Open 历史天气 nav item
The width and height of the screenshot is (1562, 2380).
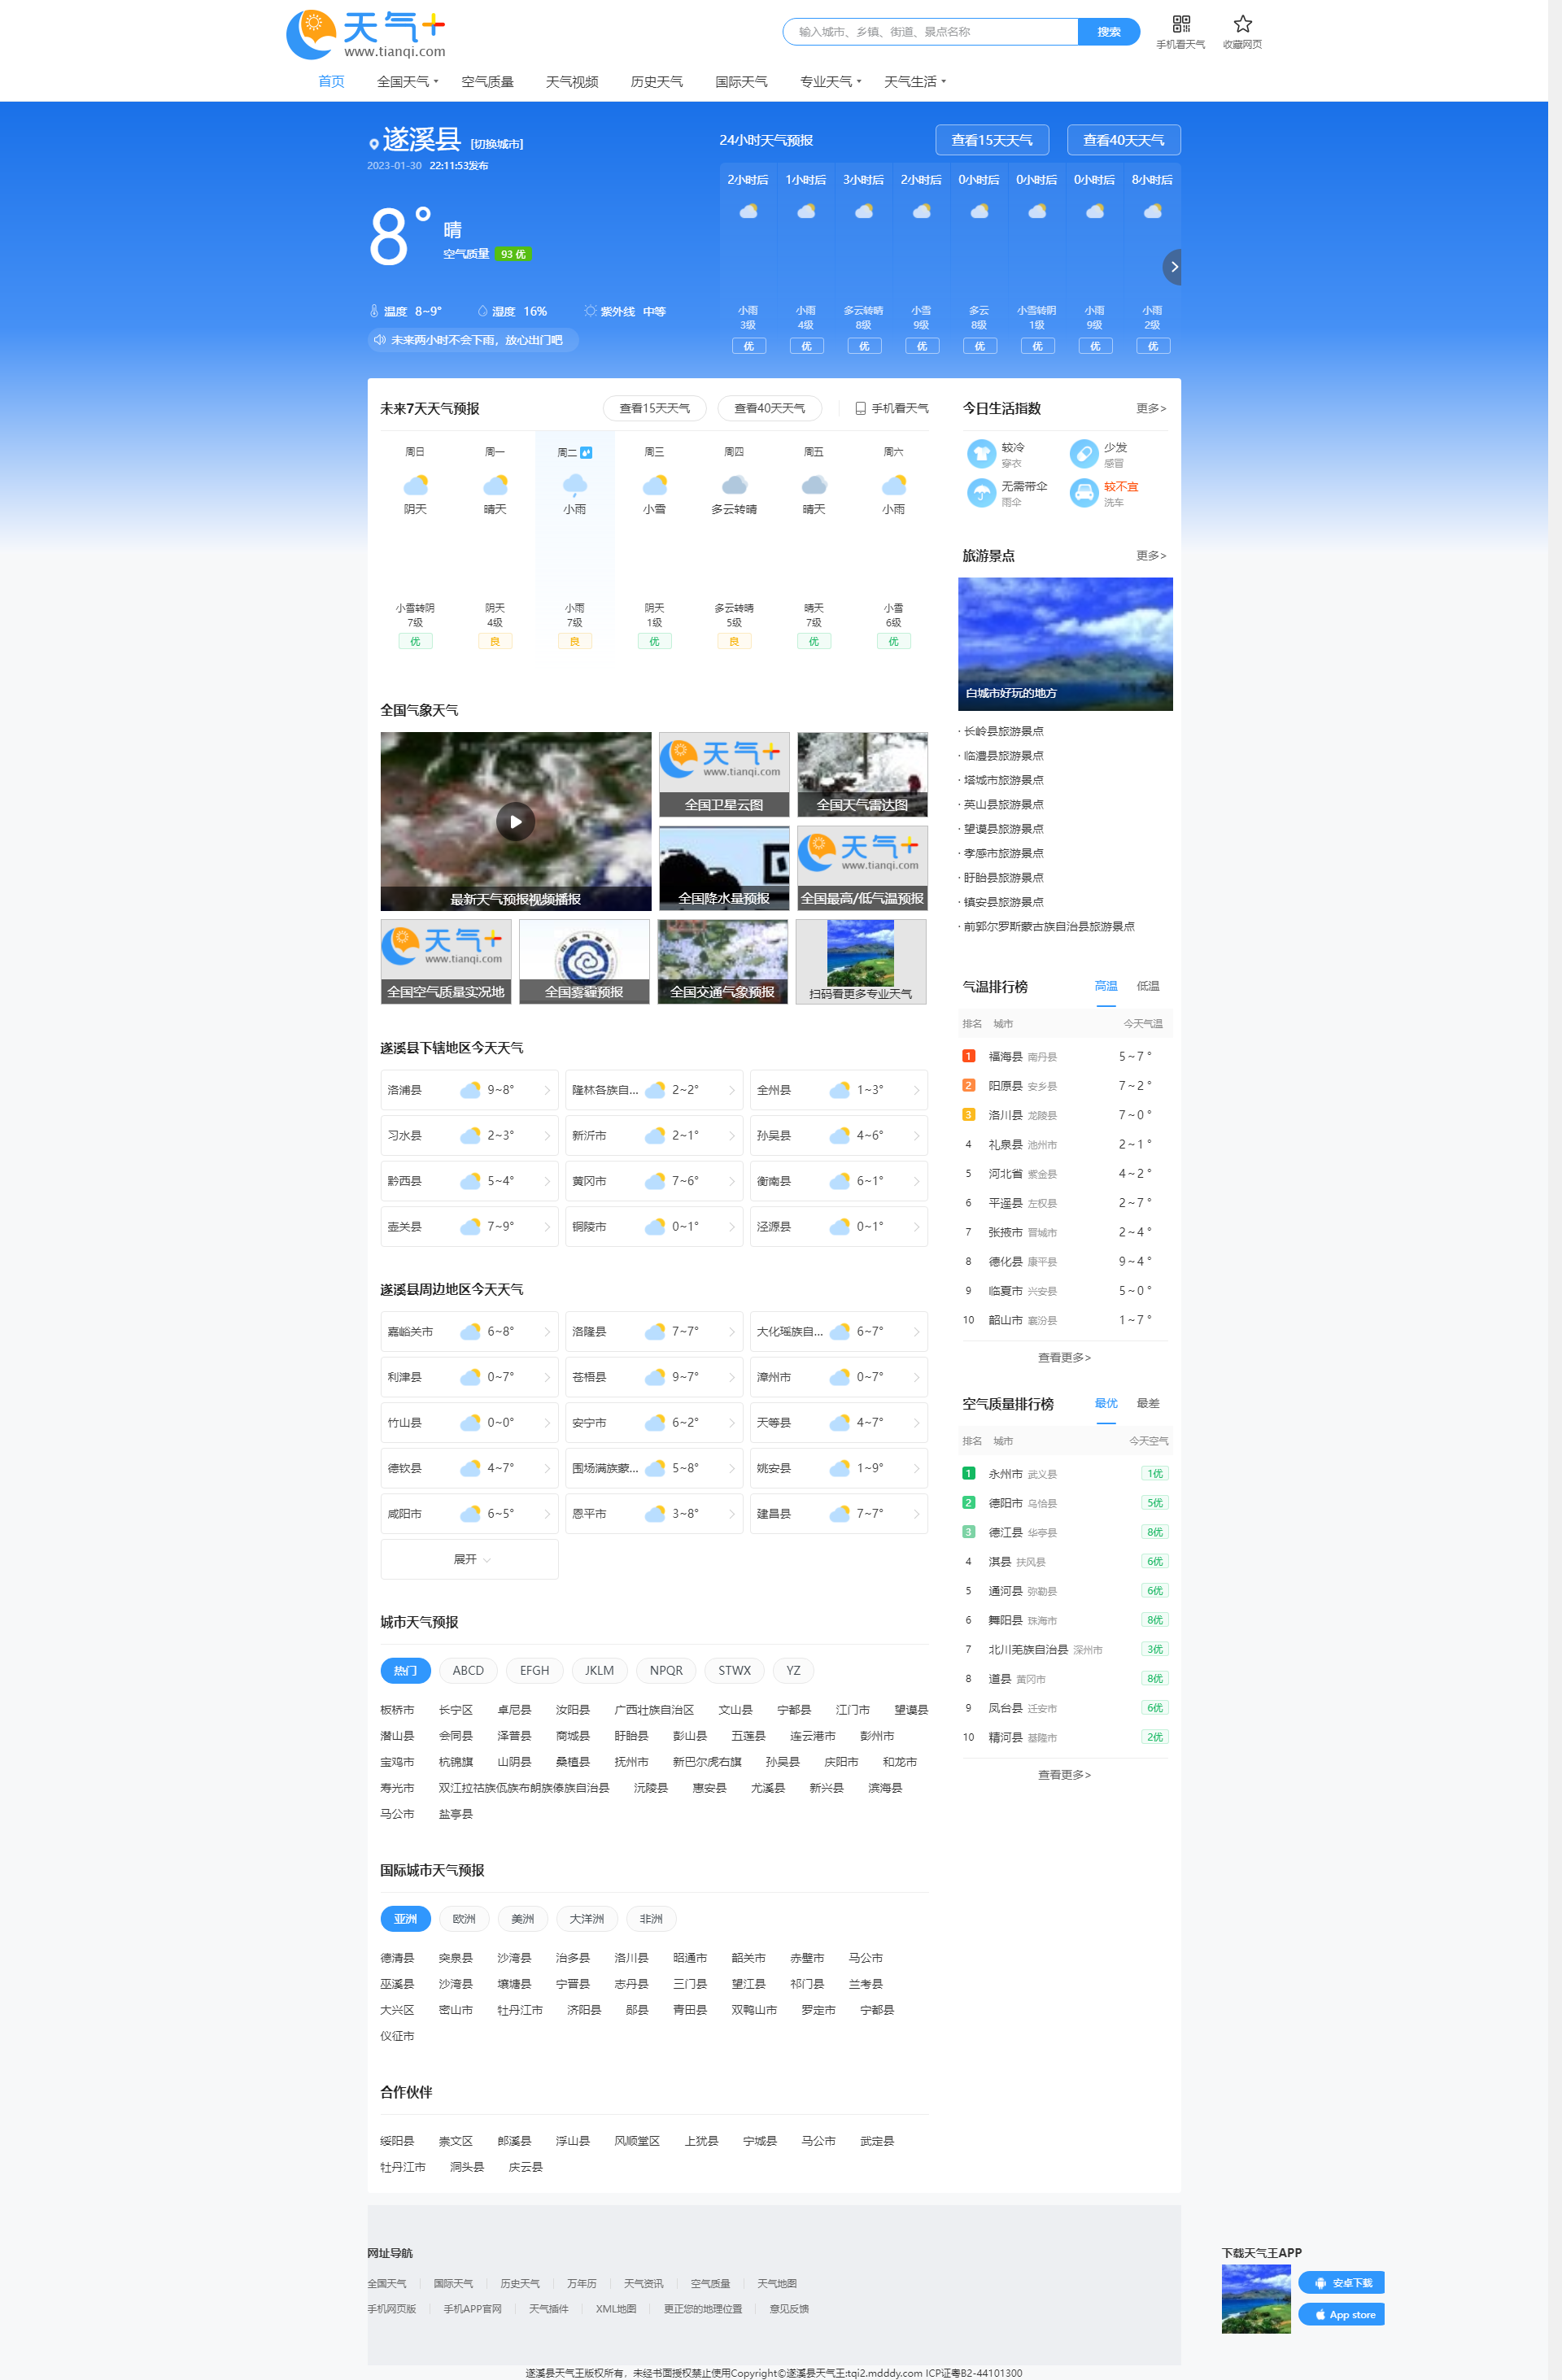click(656, 82)
